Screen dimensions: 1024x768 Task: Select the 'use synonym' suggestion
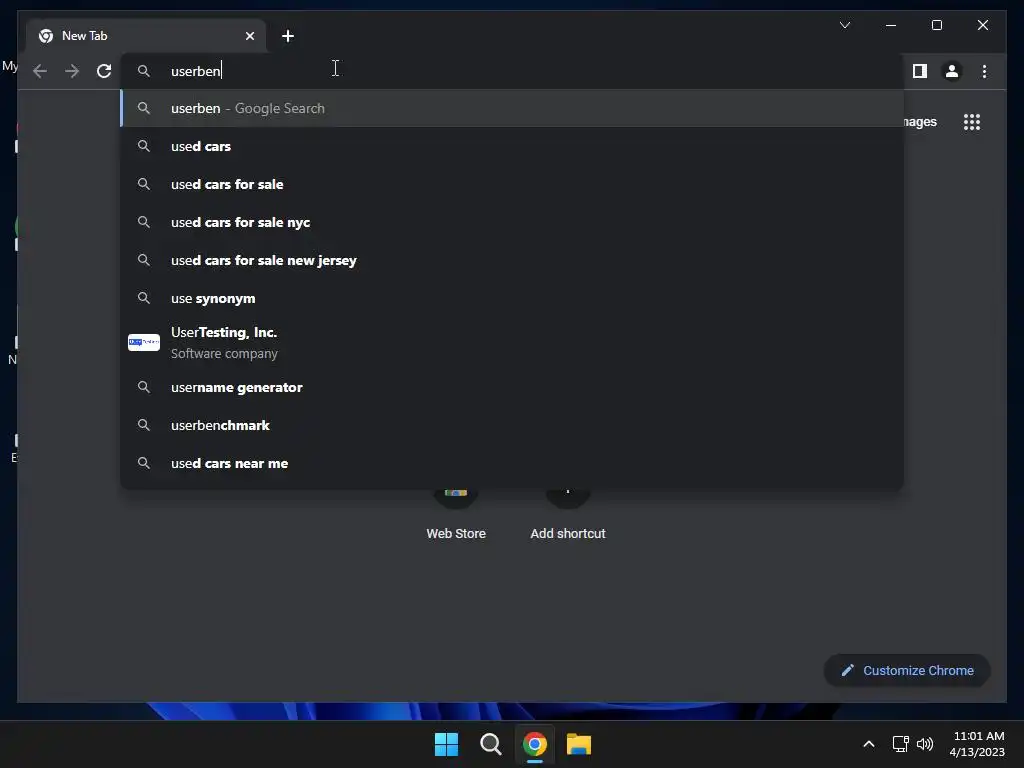[x=513, y=298]
